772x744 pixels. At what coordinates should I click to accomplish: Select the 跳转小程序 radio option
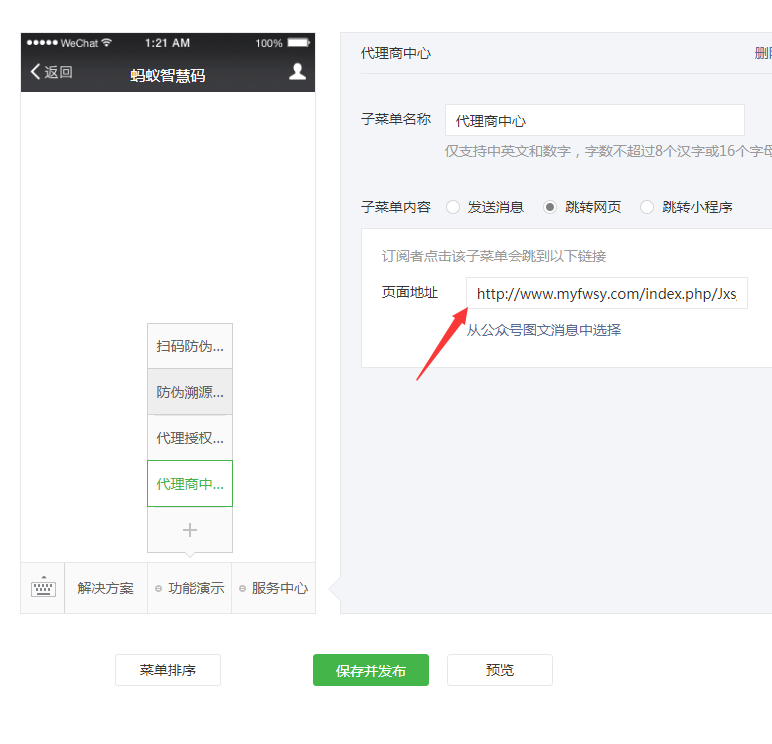(647, 207)
